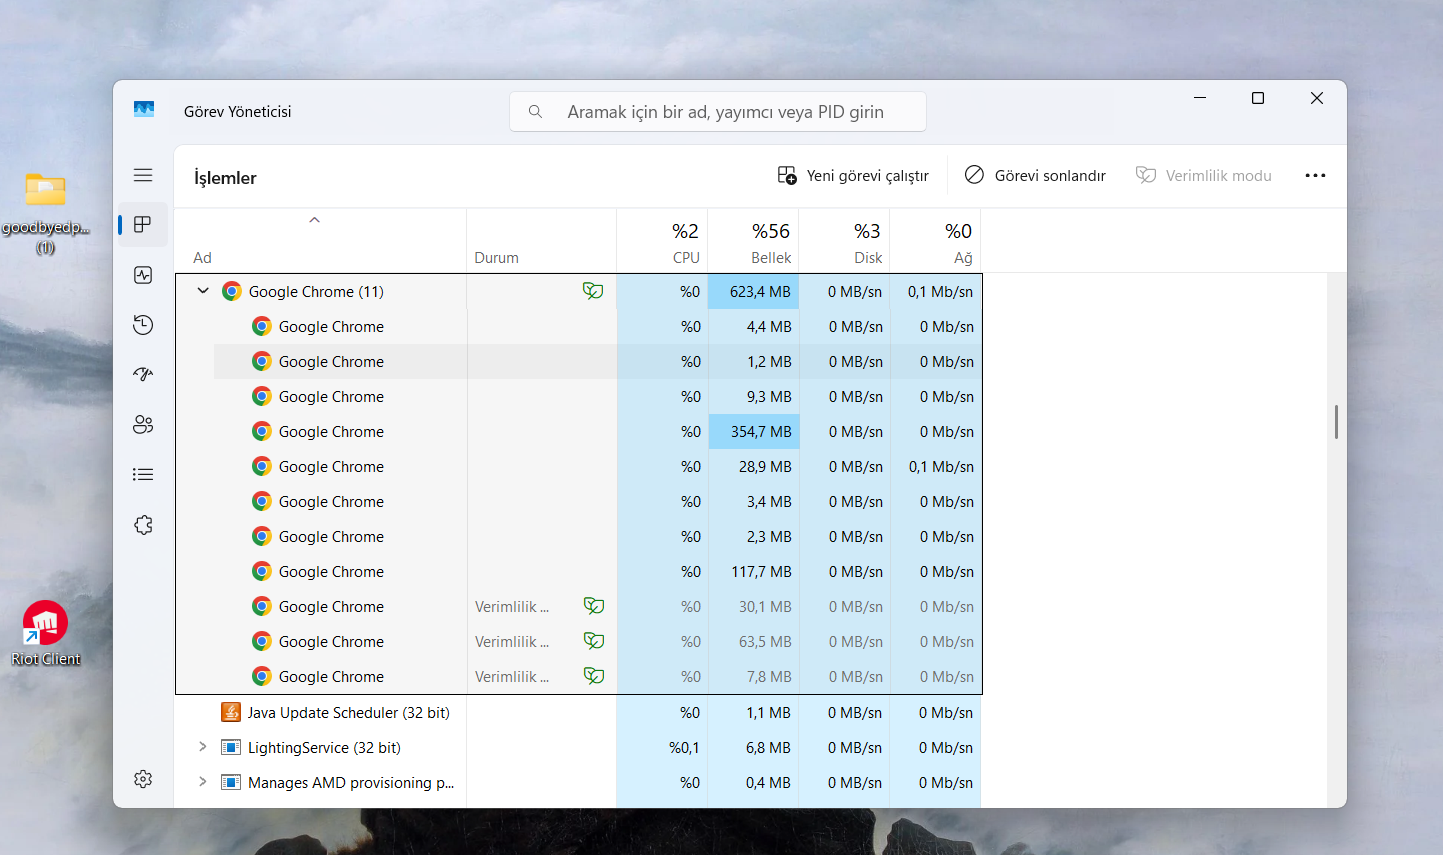Open the hamburger navigation menu
The width and height of the screenshot is (1443, 855).
pyautogui.click(x=143, y=175)
